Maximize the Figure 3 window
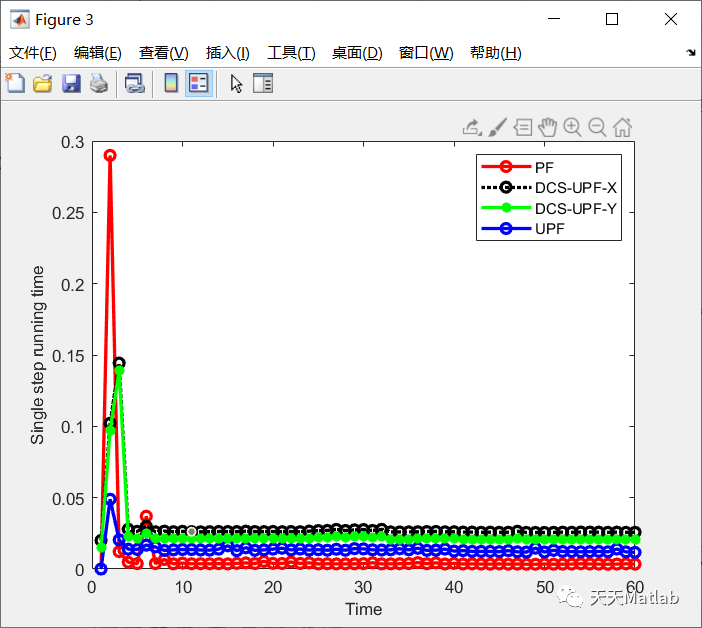Viewport: 702px width, 628px height. 612,19
